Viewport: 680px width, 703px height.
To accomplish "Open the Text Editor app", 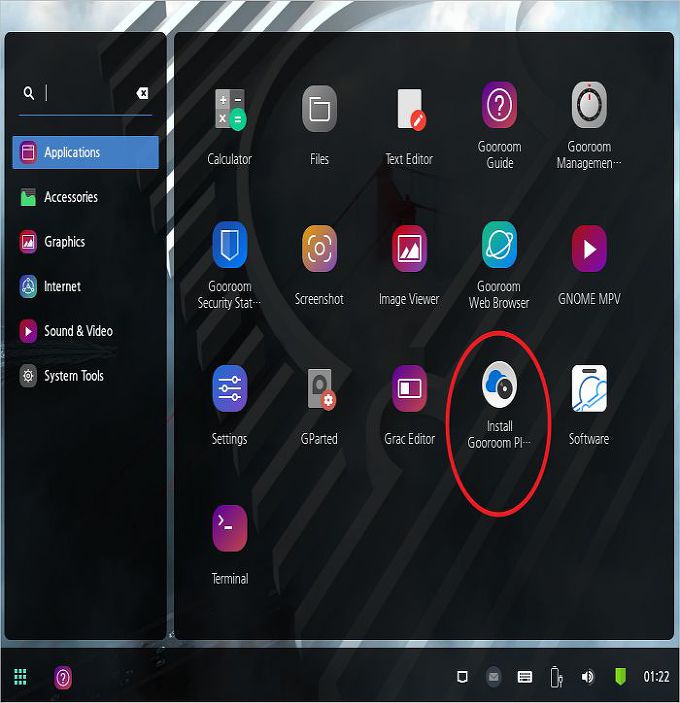I will click(x=409, y=109).
